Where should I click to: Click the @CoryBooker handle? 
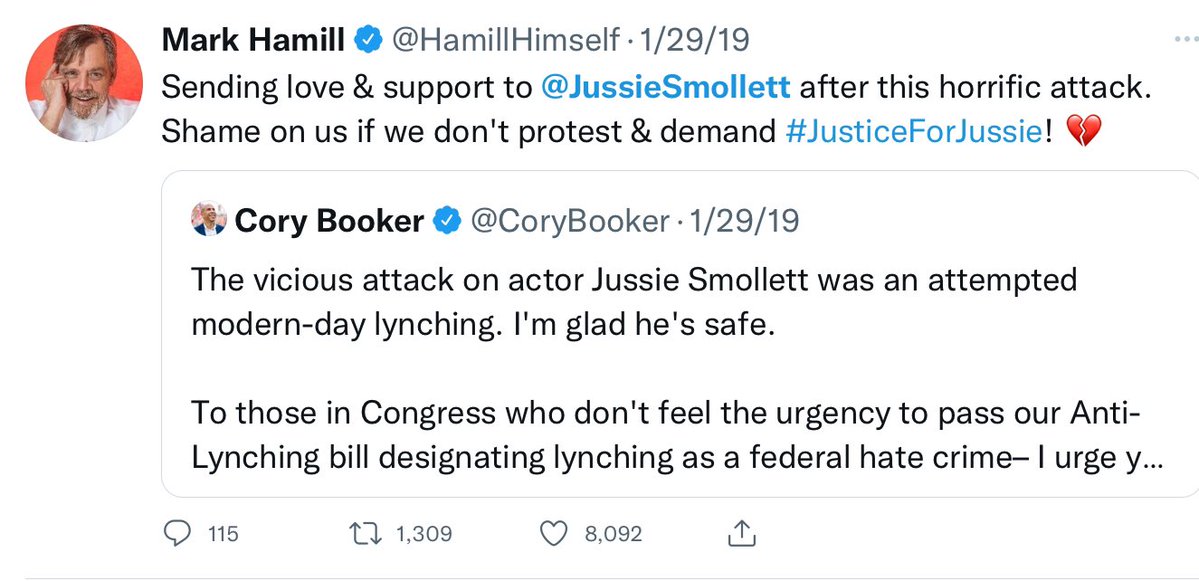(x=567, y=221)
